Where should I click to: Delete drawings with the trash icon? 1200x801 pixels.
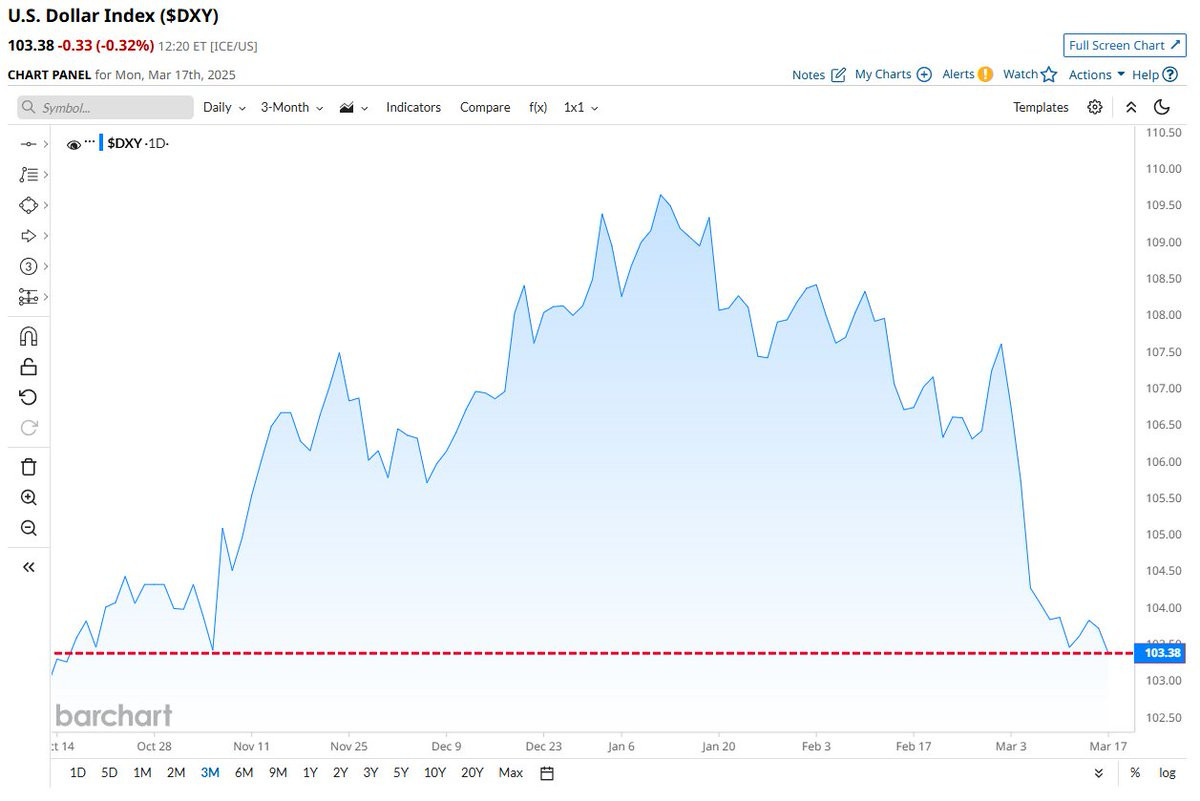28,467
